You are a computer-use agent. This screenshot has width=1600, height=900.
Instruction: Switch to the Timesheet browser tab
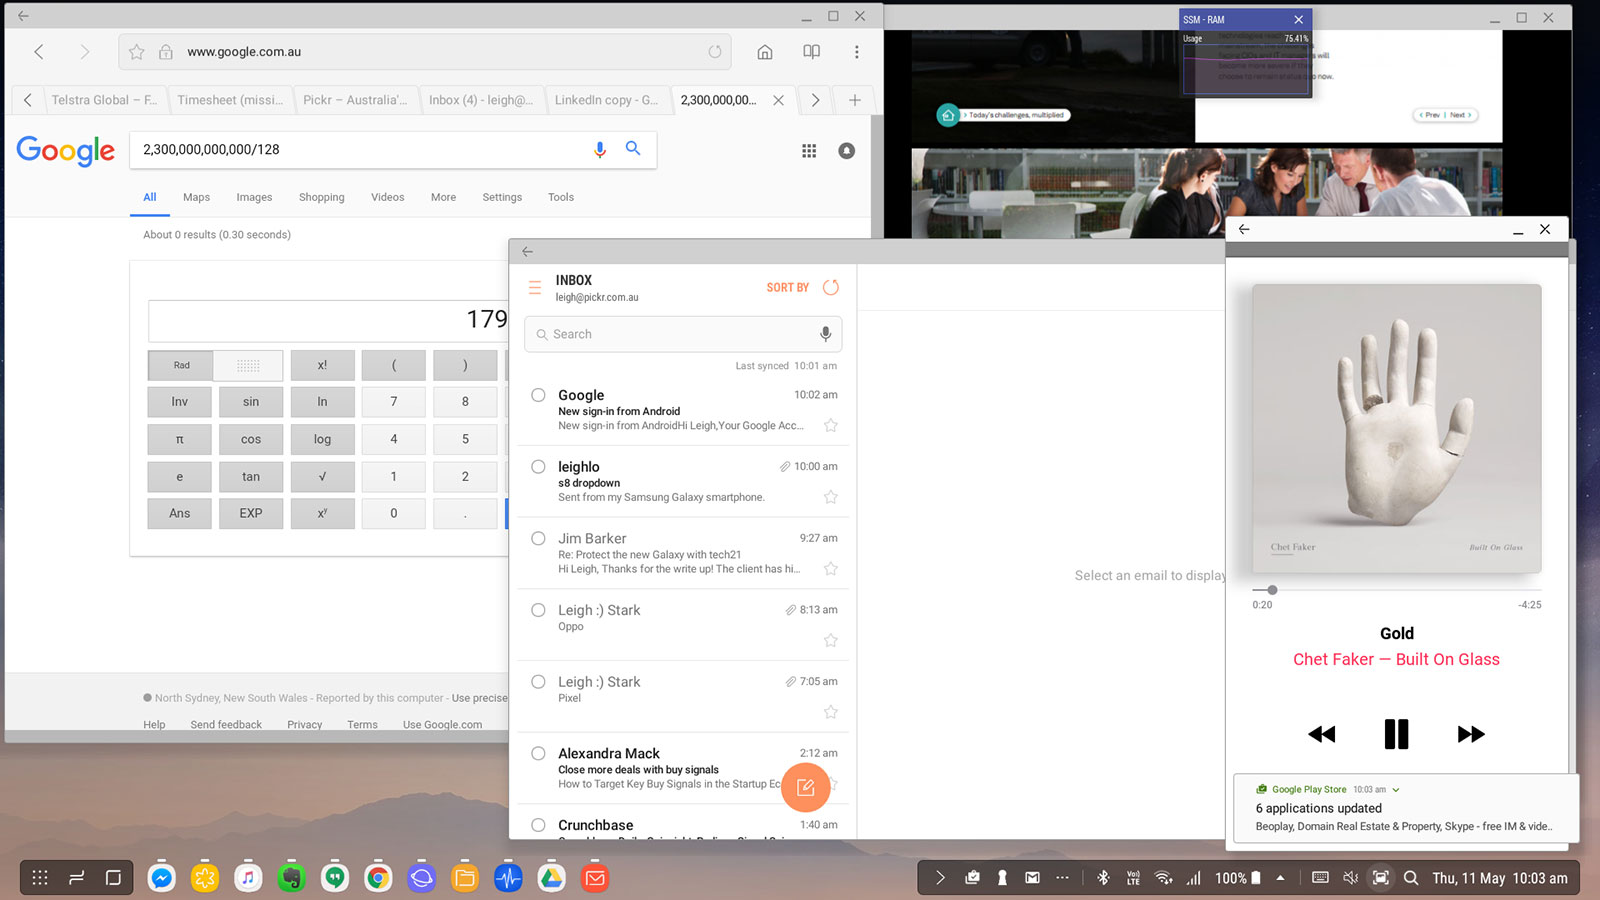point(230,100)
